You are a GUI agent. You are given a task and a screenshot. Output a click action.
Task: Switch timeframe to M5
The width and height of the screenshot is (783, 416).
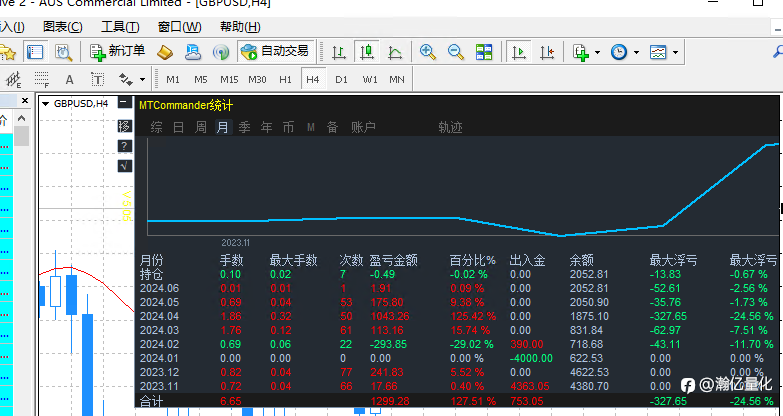(201, 79)
